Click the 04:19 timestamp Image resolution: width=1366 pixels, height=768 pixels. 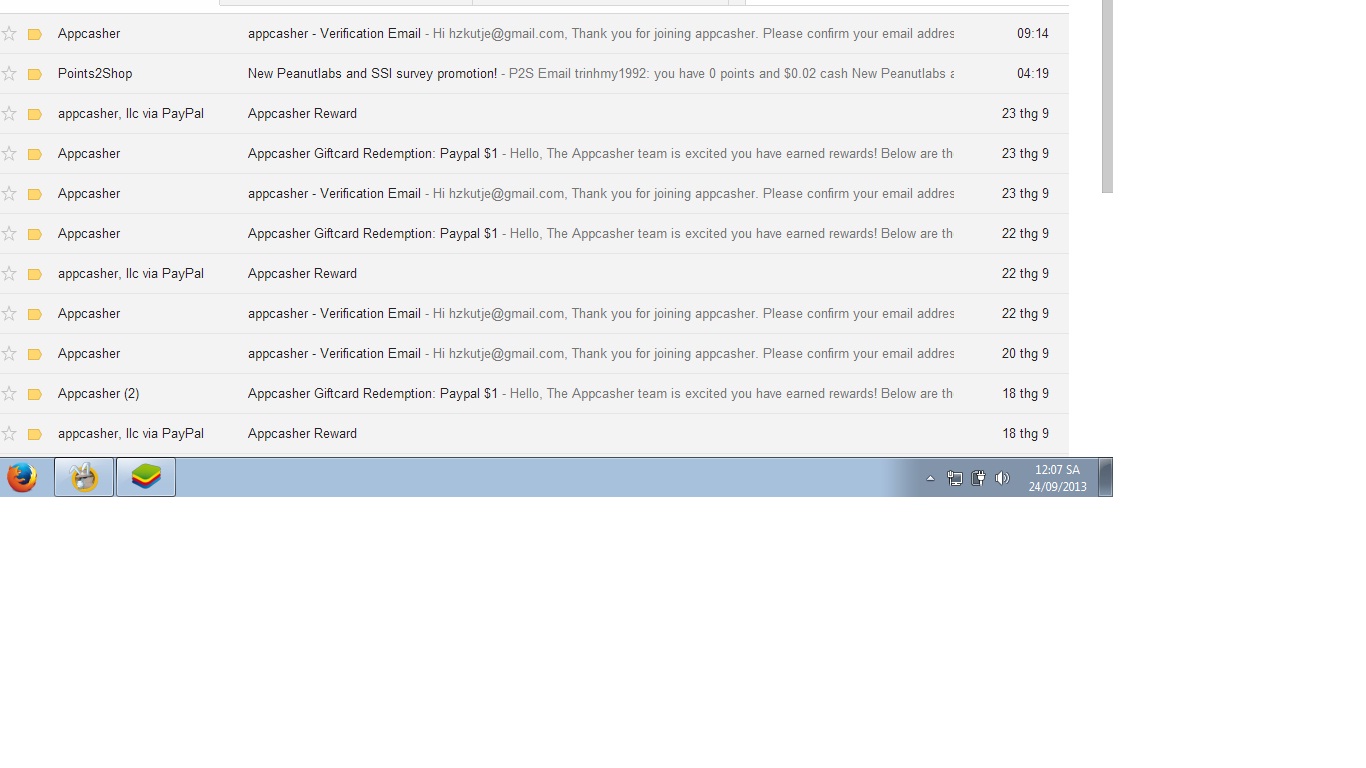[x=1033, y=73]
